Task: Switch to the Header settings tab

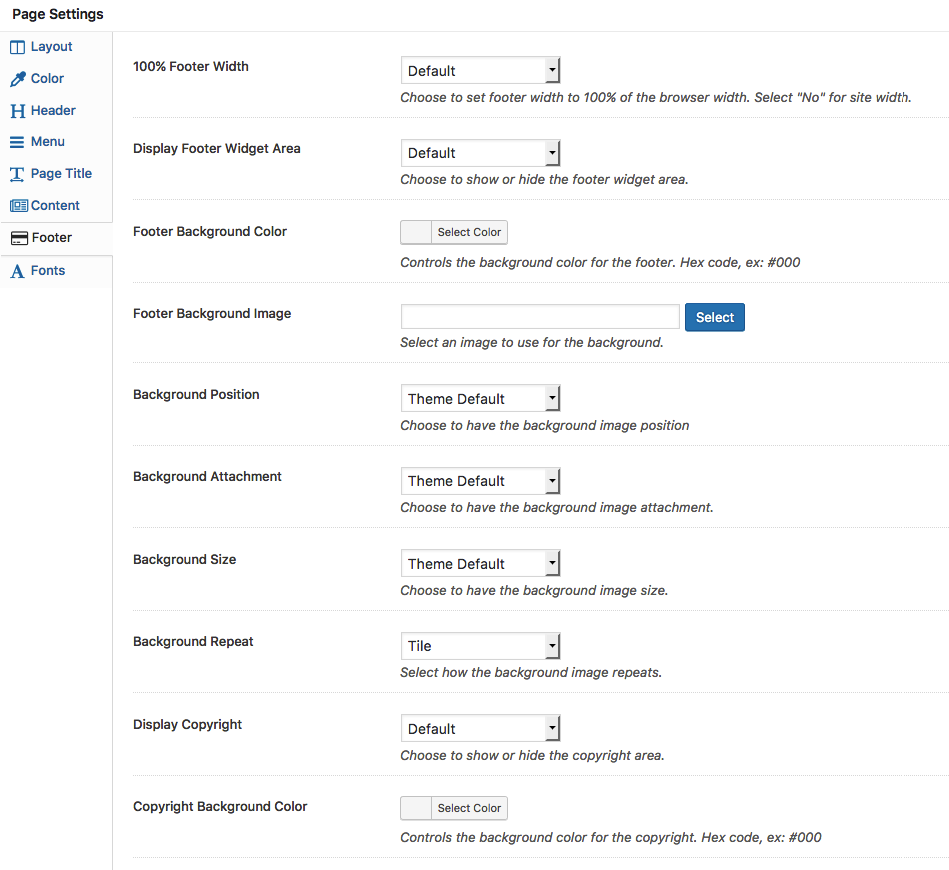Action: click(53, 111)
